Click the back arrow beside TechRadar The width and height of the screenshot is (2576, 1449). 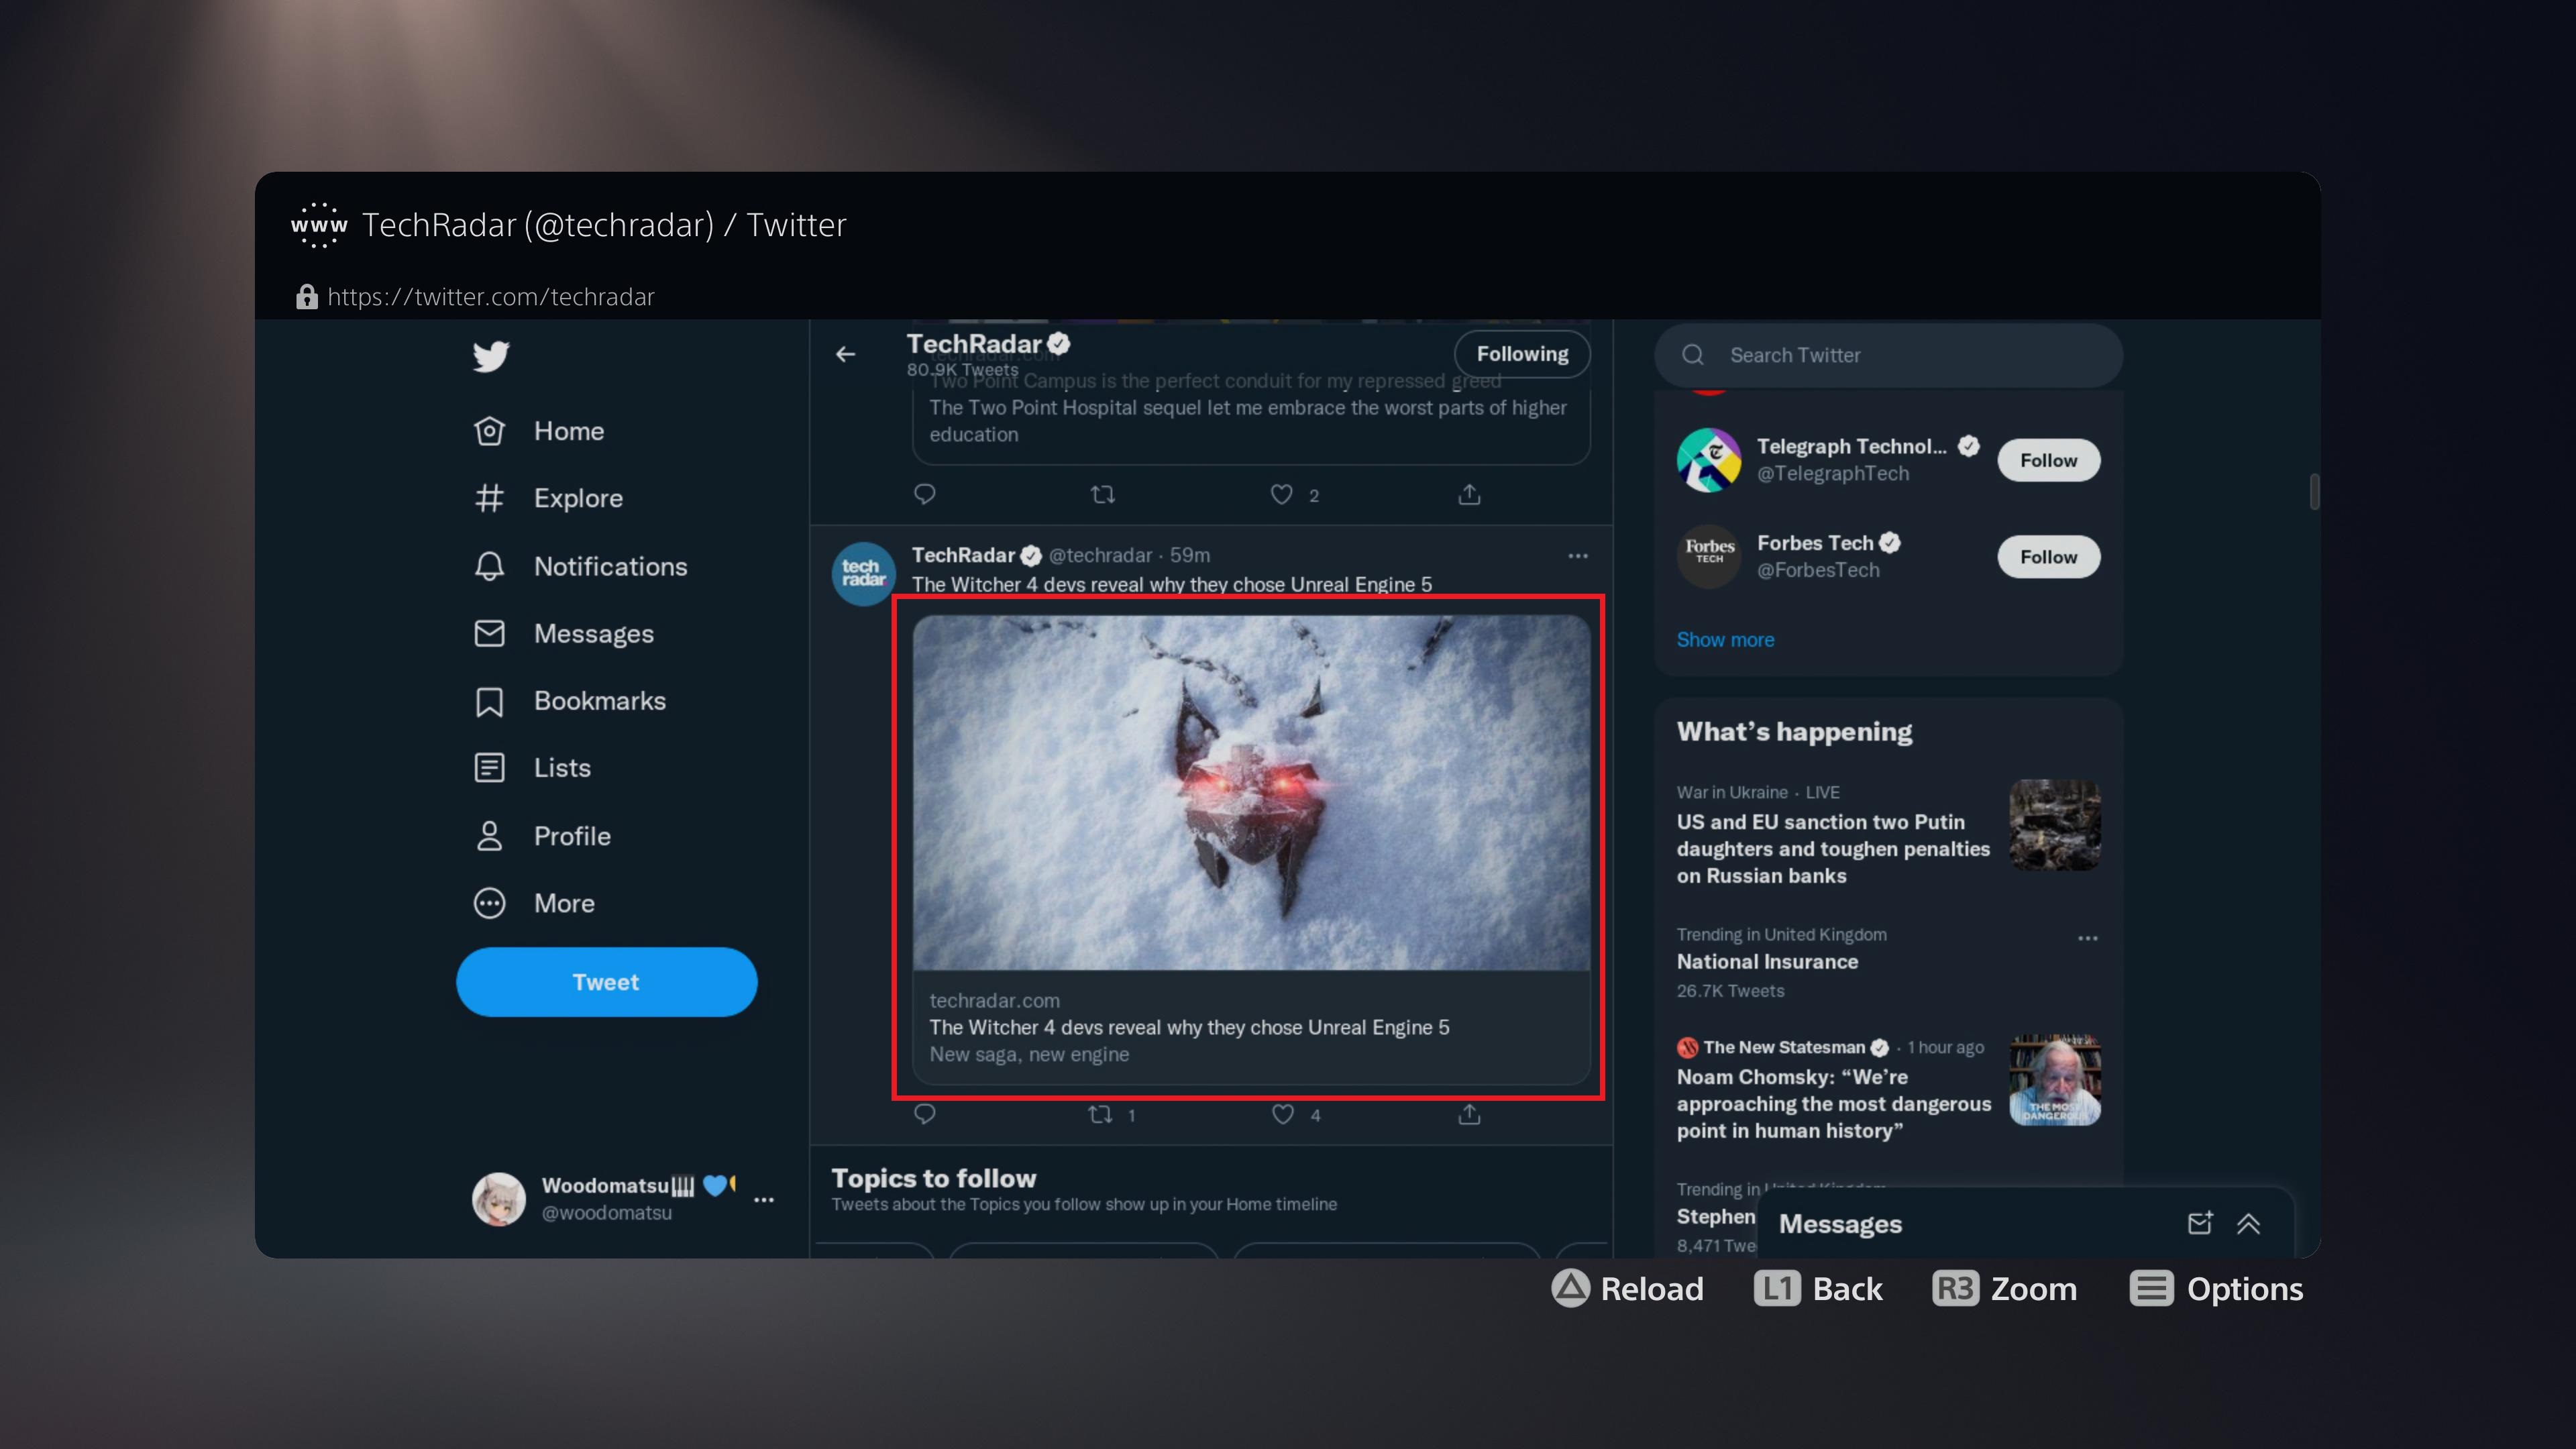point(845,354)
